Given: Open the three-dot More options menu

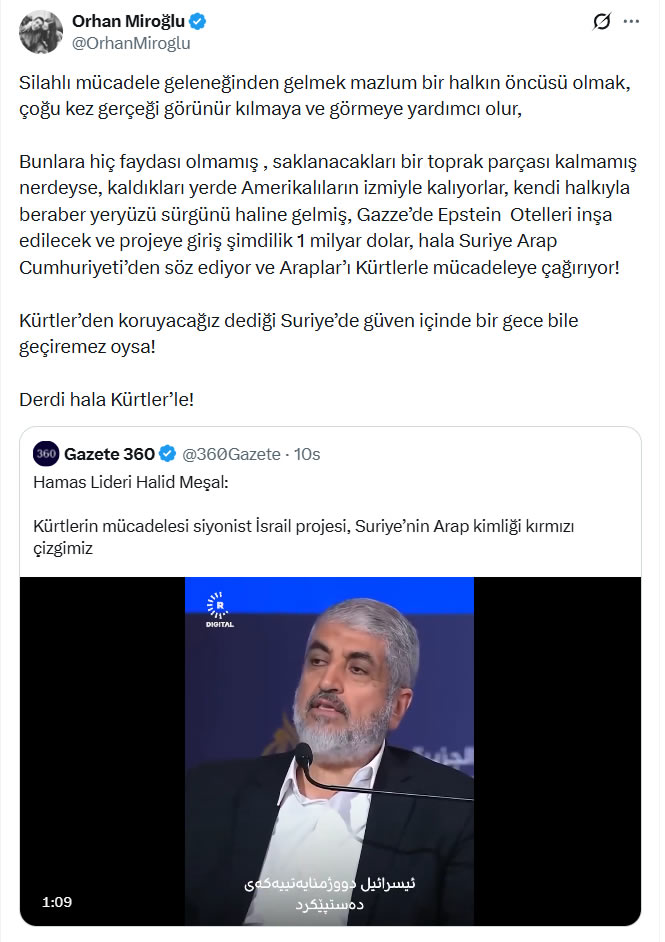Looking at the screenshot, I should (x=631, y=22).
